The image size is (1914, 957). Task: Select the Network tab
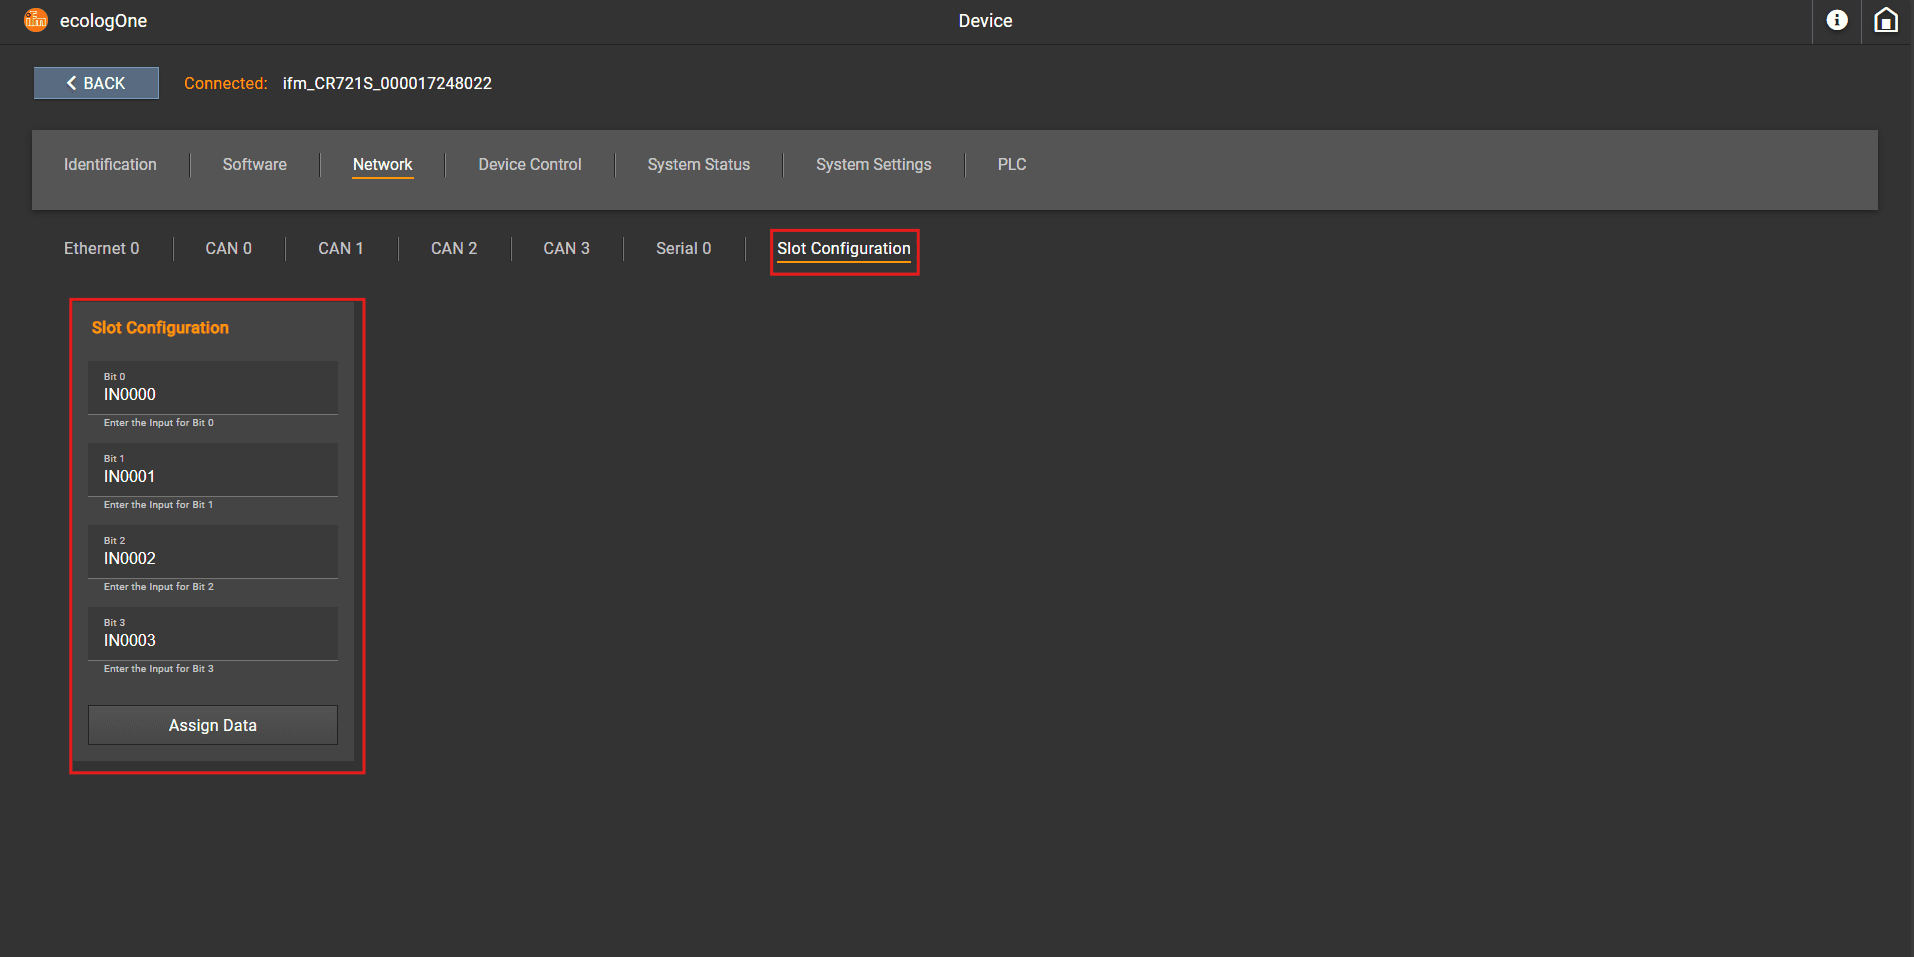(382, 165)
